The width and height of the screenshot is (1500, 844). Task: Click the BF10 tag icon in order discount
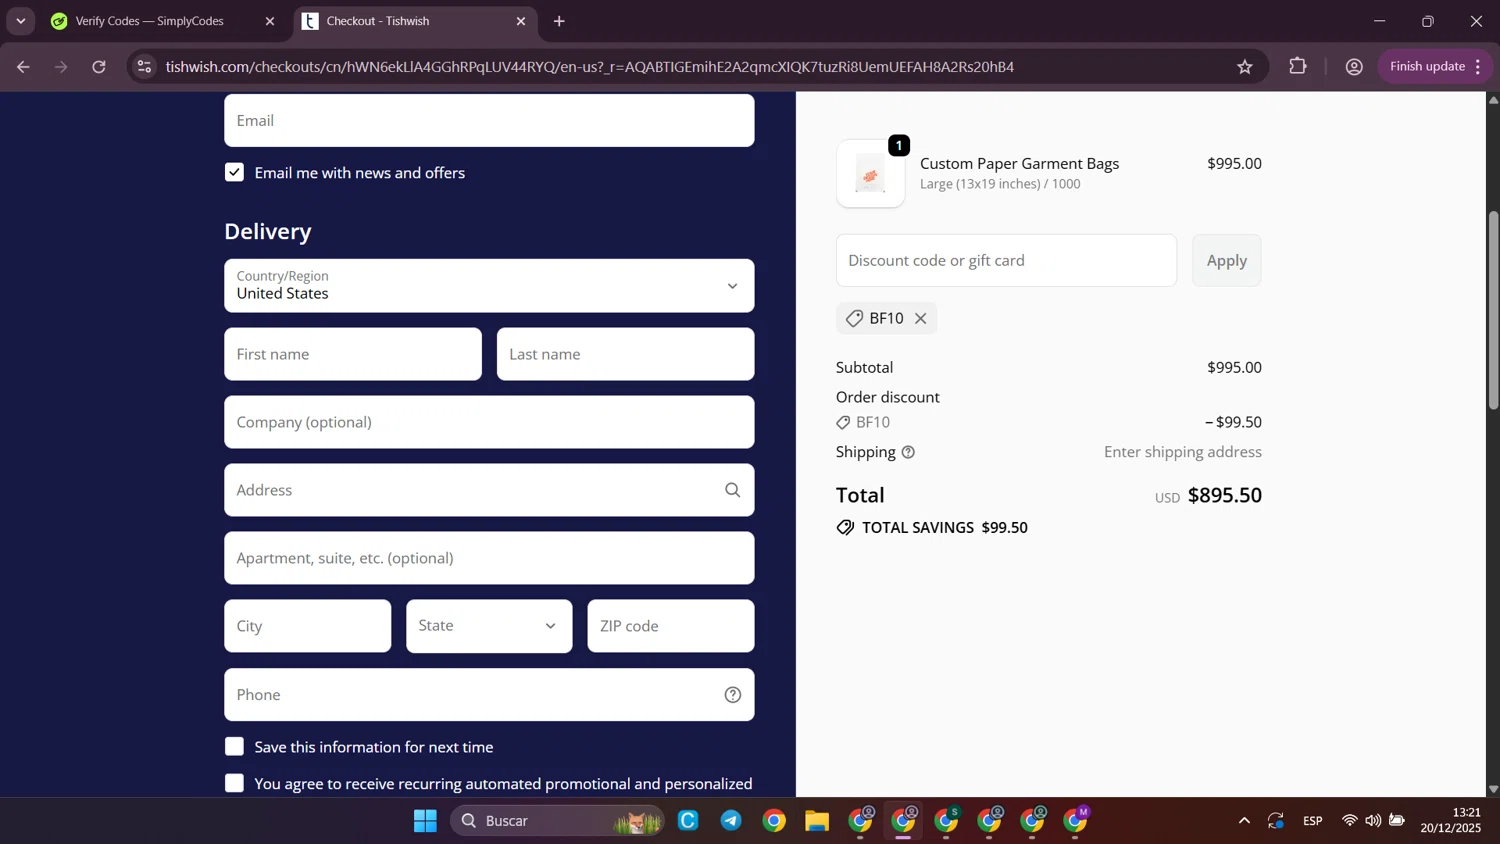[843, 423]
